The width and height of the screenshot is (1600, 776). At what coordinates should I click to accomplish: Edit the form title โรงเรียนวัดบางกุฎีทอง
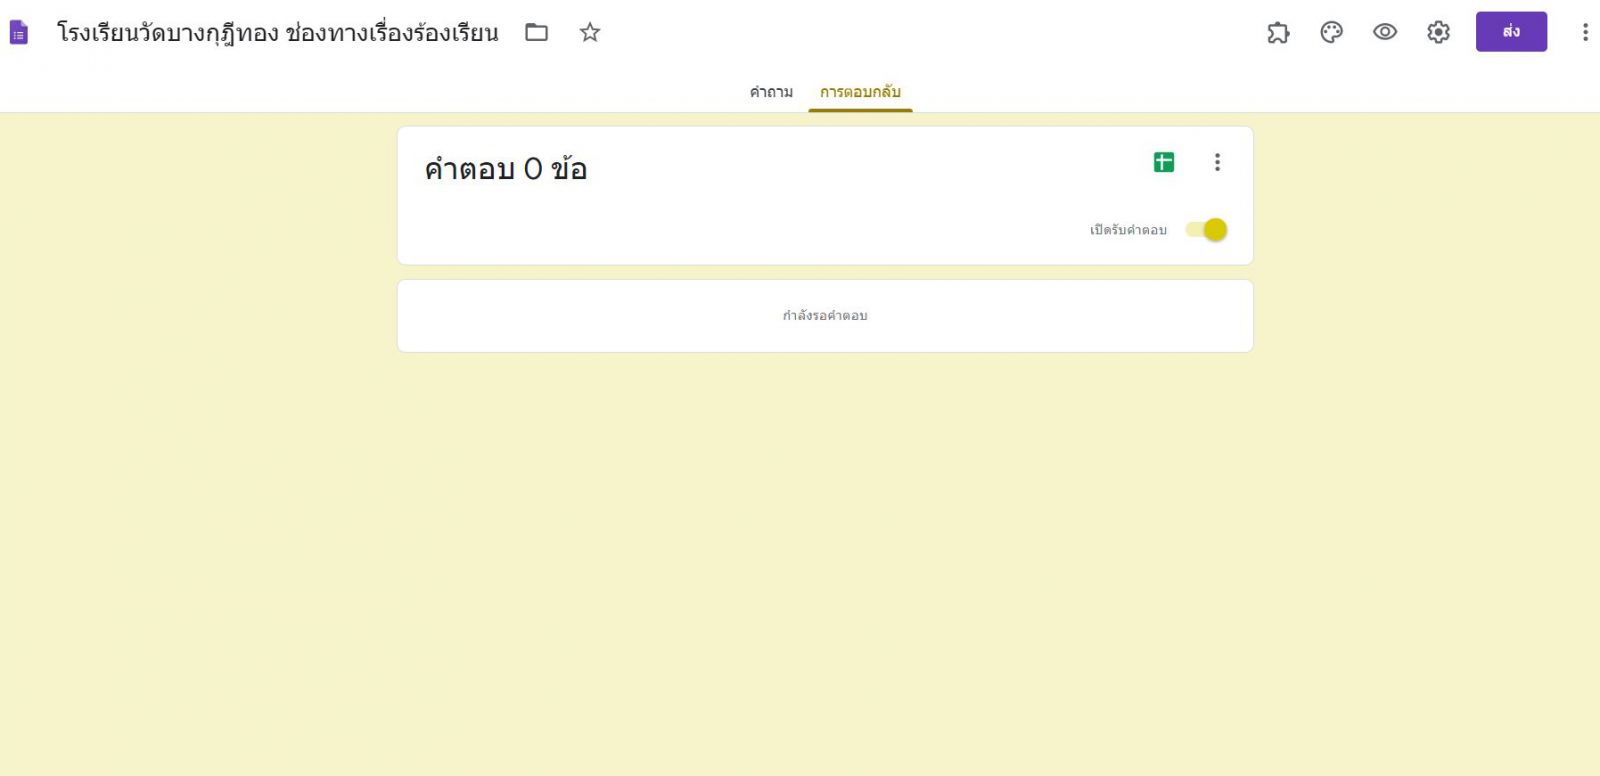(x=277, y=33)
